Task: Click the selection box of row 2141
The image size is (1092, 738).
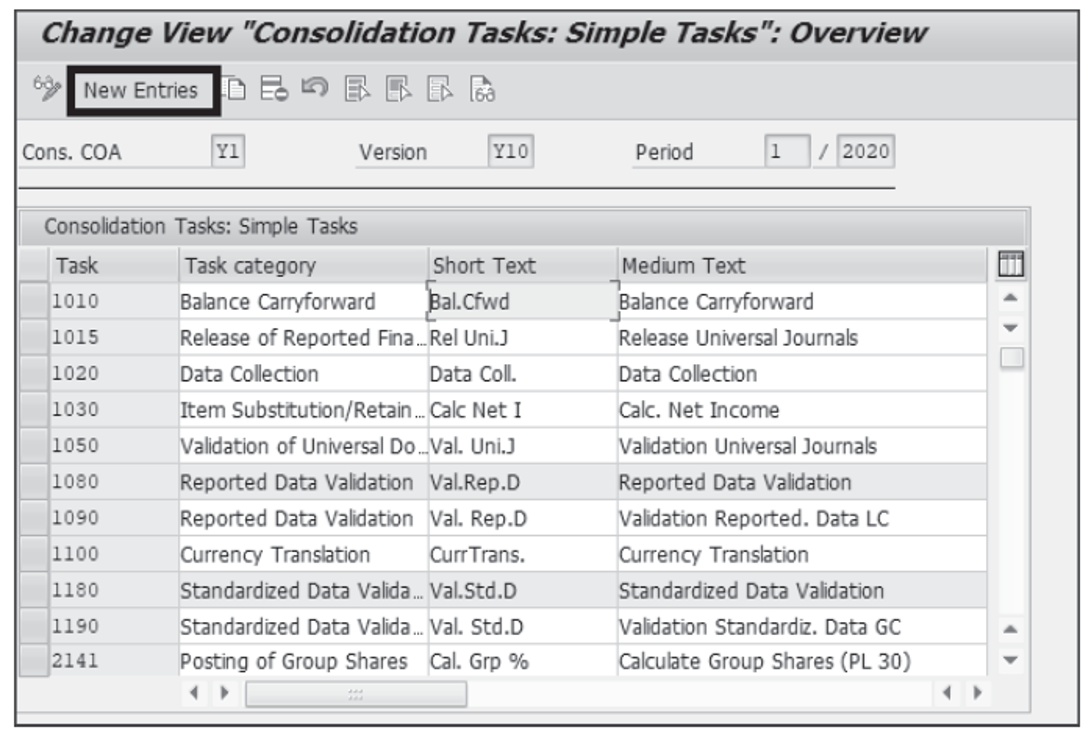Action: pyautogui.click(x=32, y=658)
